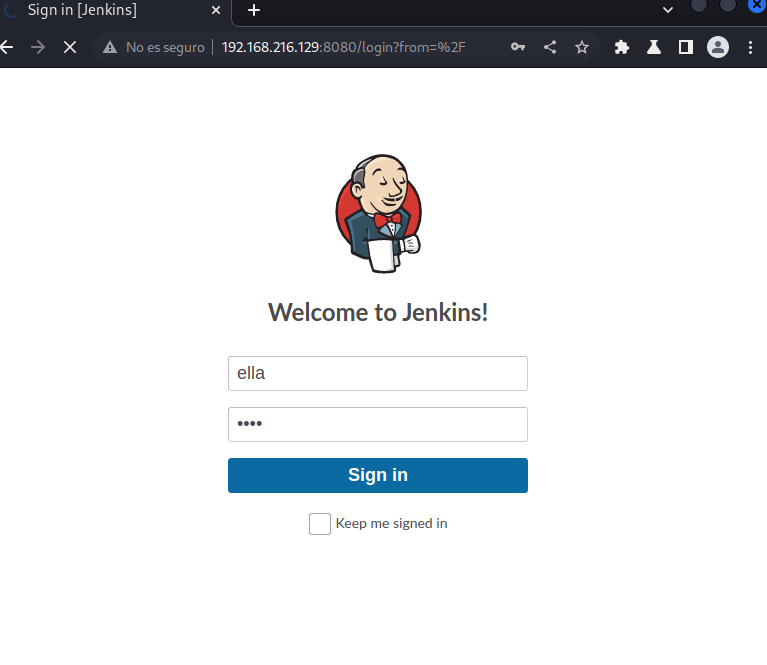
Task: Stop page loading with the X button
Action: (x=70, y=47)
